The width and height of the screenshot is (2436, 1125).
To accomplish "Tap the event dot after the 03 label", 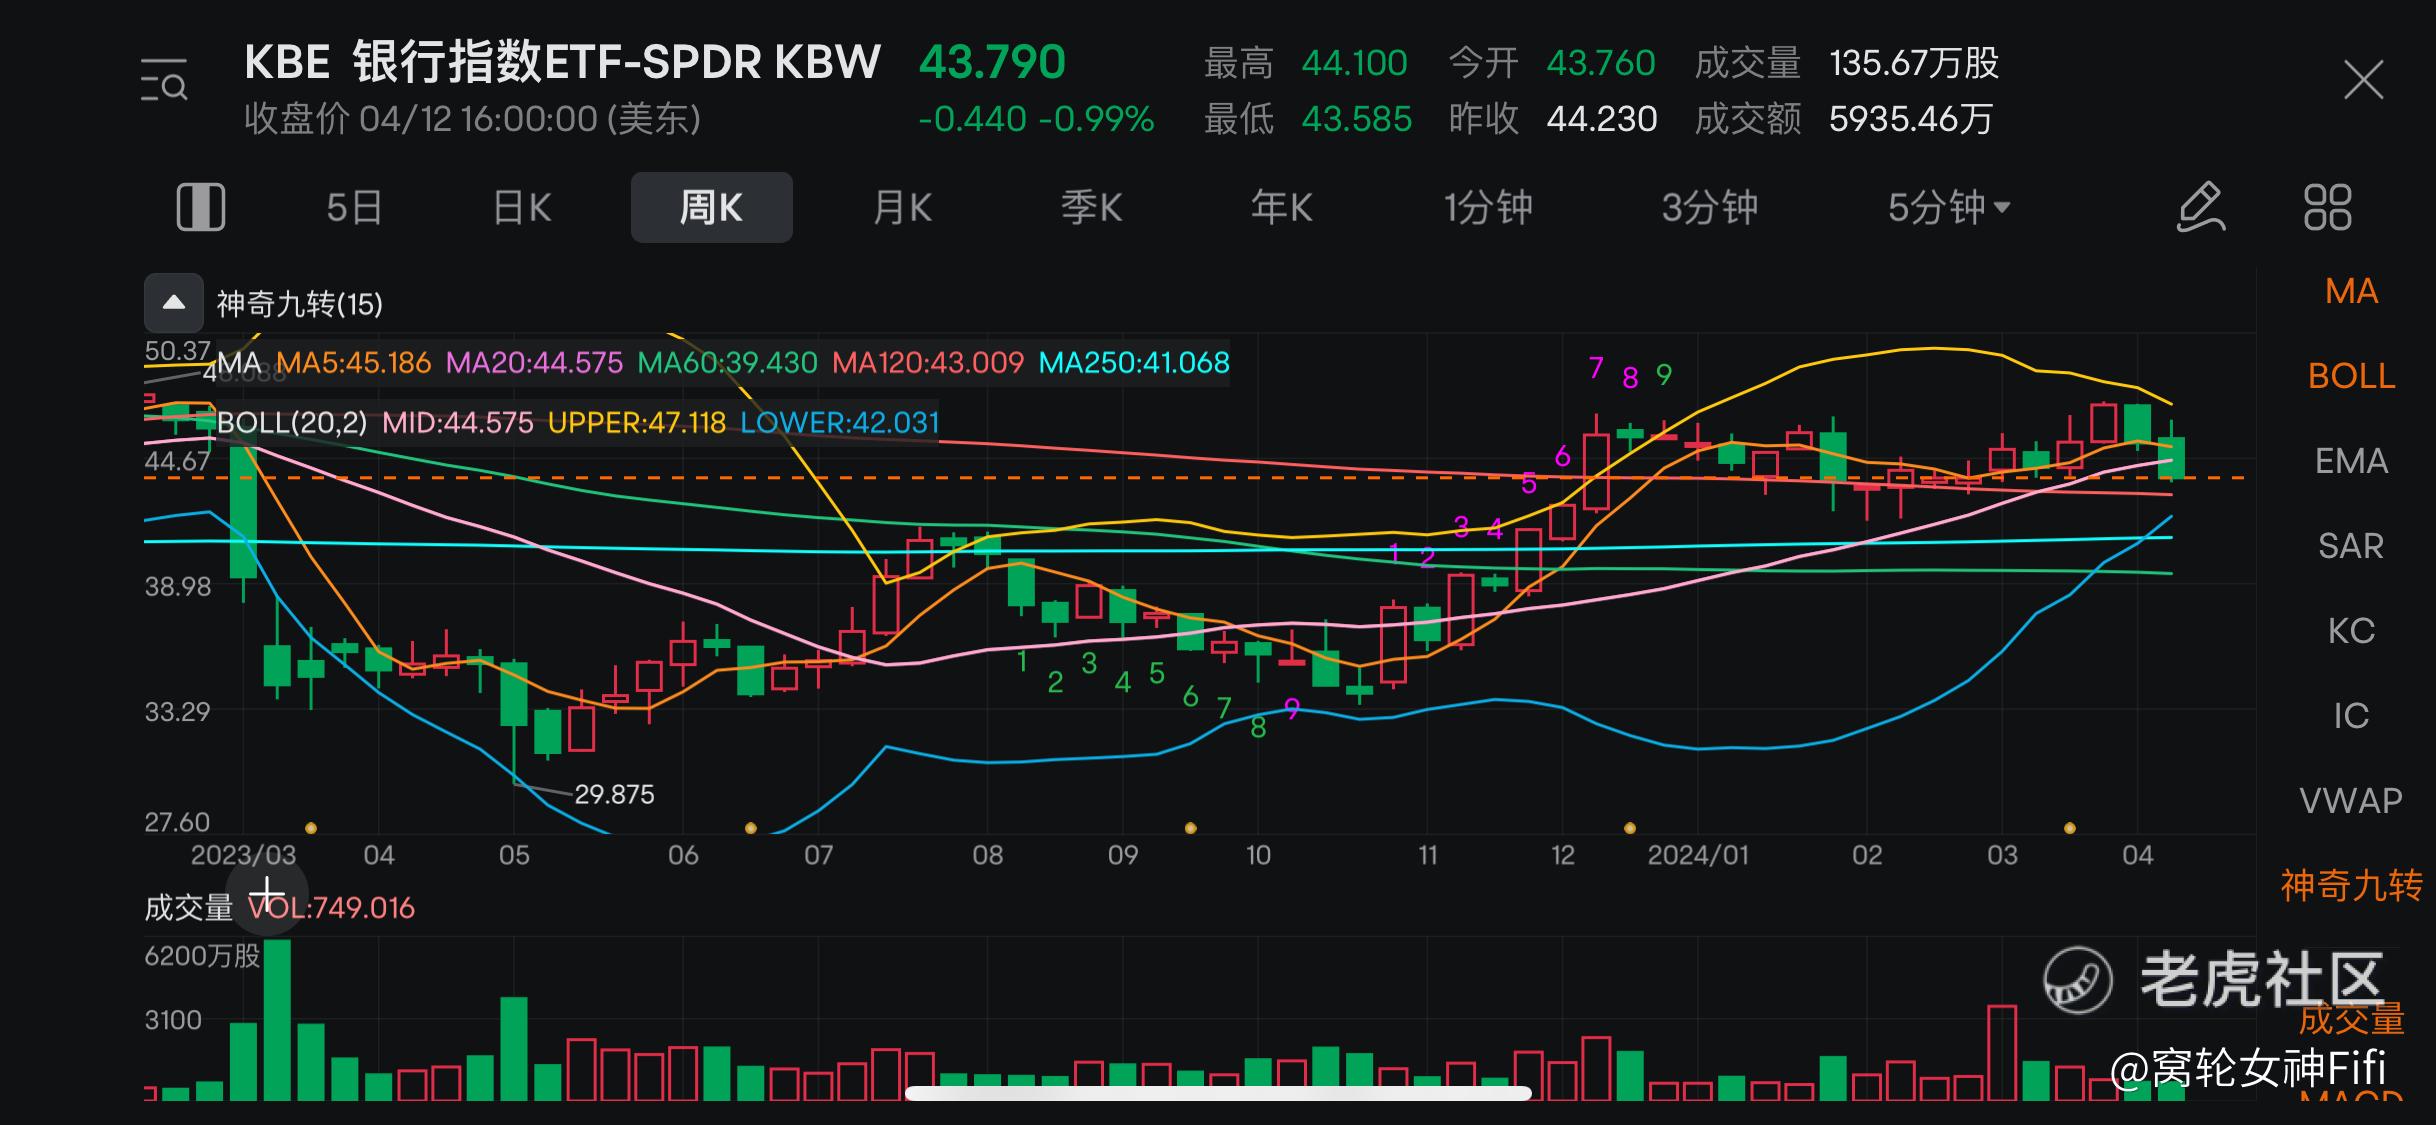I will point(2070,828).
